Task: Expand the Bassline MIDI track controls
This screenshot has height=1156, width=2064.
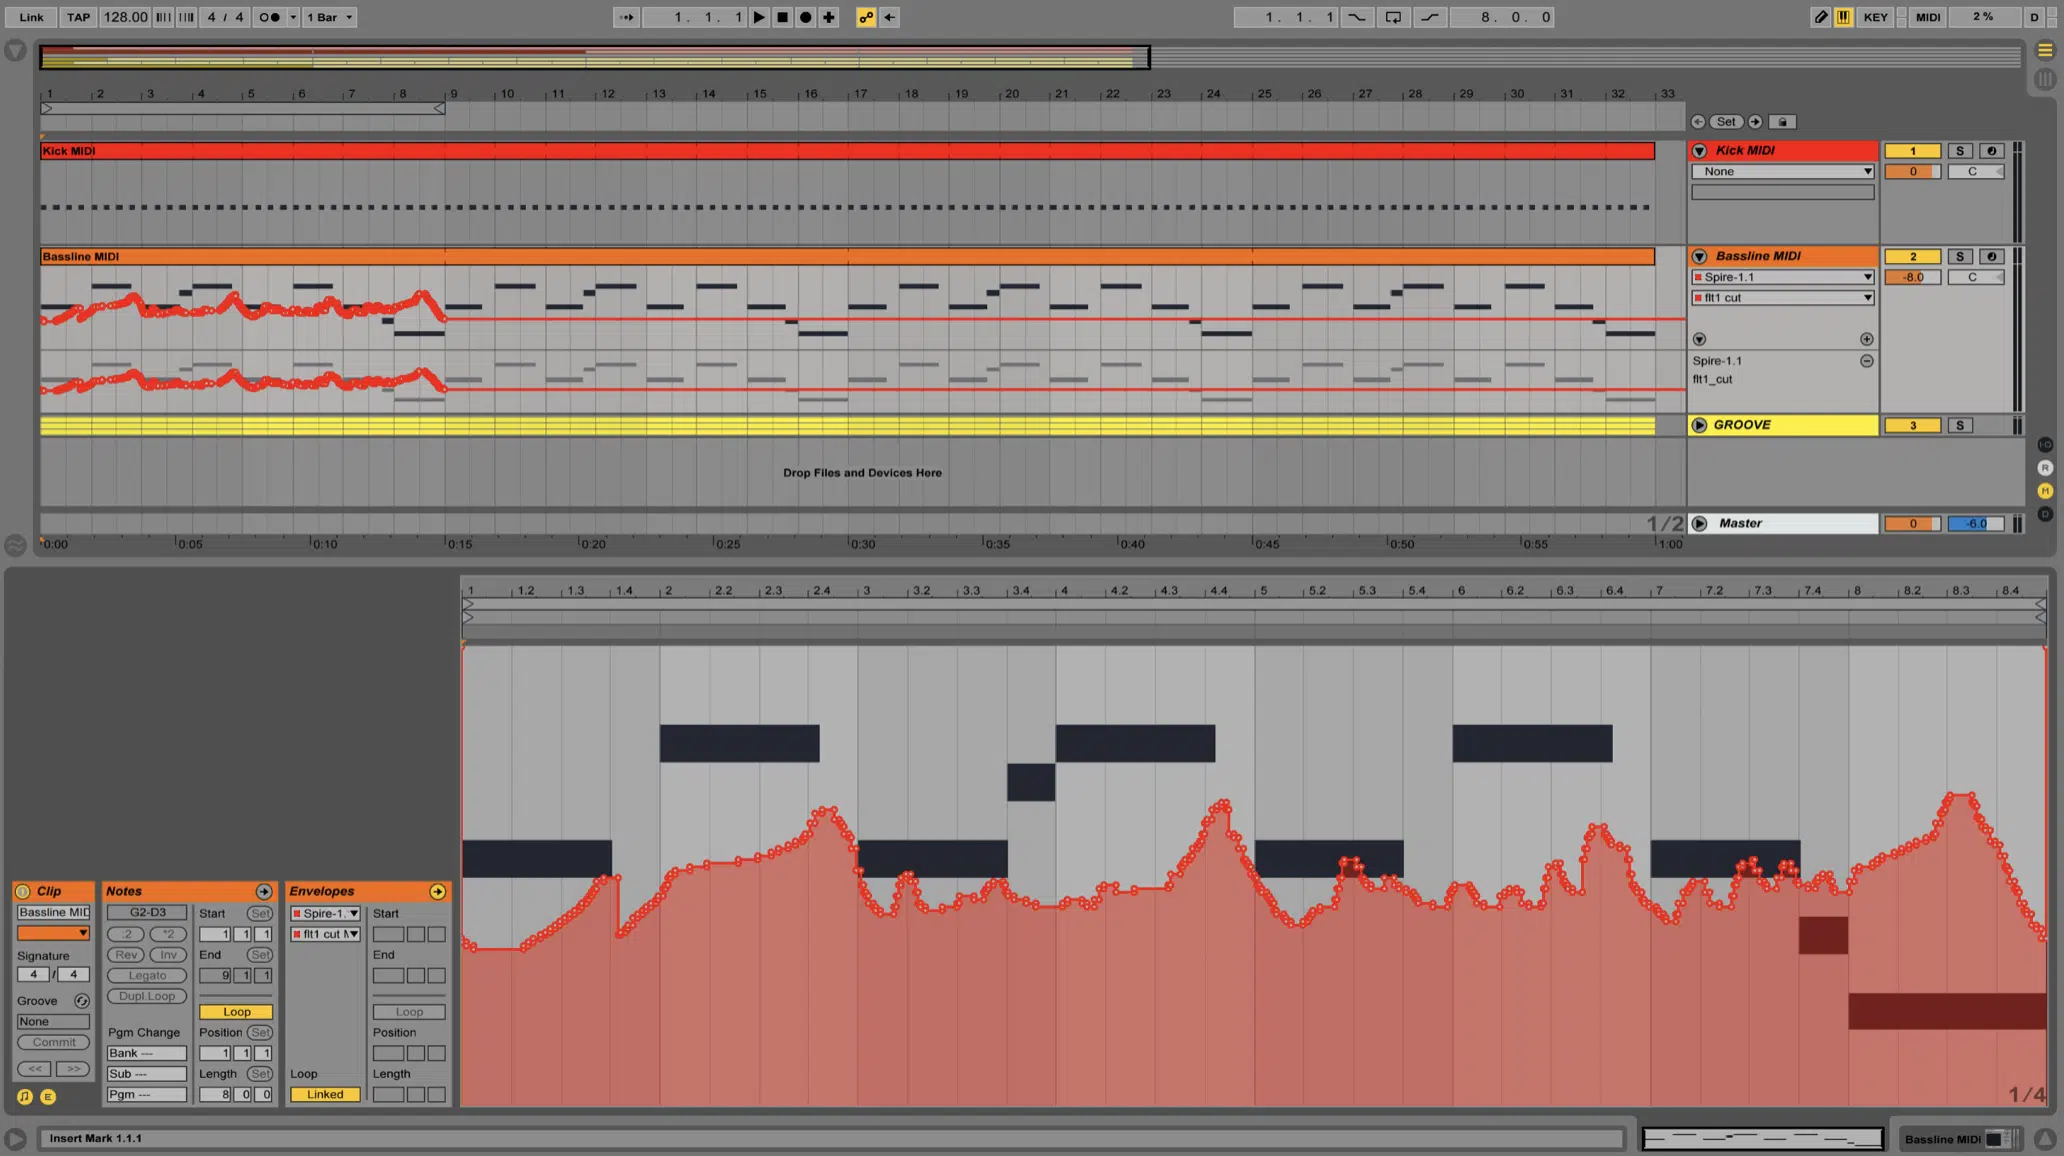Action: point(1700,255)
